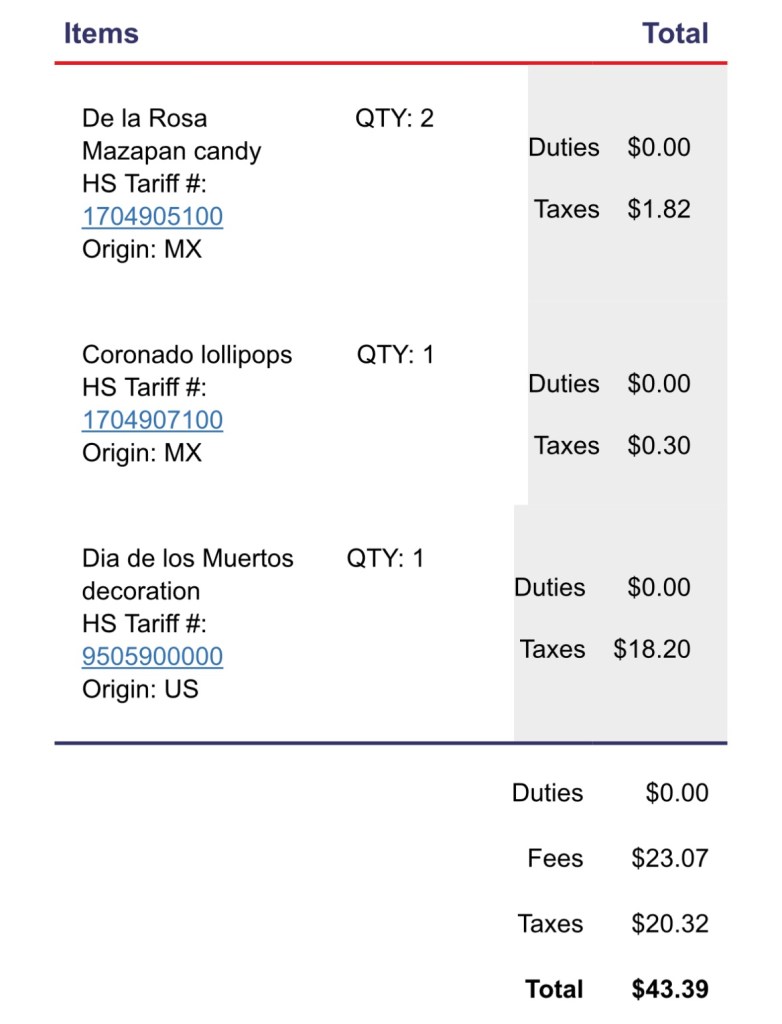Select the De la Rosa Mazapan candy name
The width and height of the screenshot is (782, 1024).
(x=171, y=135)
